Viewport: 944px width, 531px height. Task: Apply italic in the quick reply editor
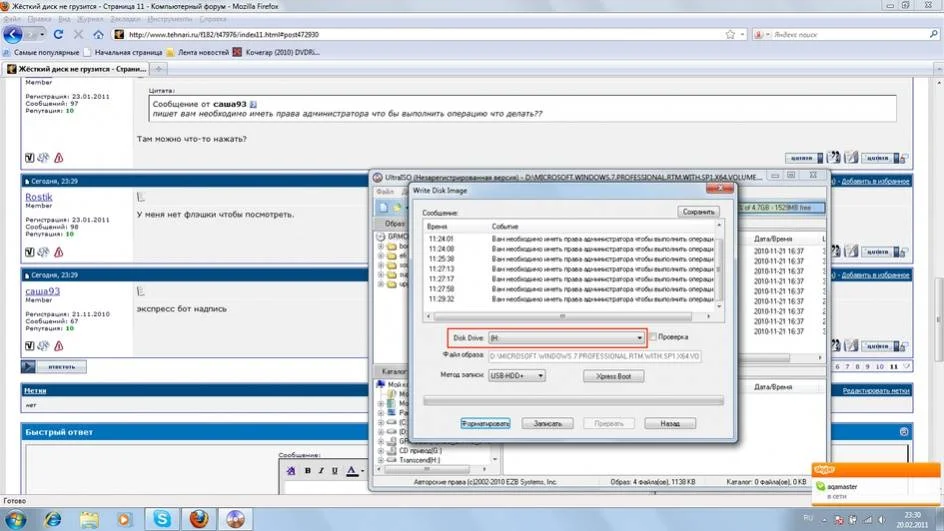pyautogui.click(x=321, y=471)
